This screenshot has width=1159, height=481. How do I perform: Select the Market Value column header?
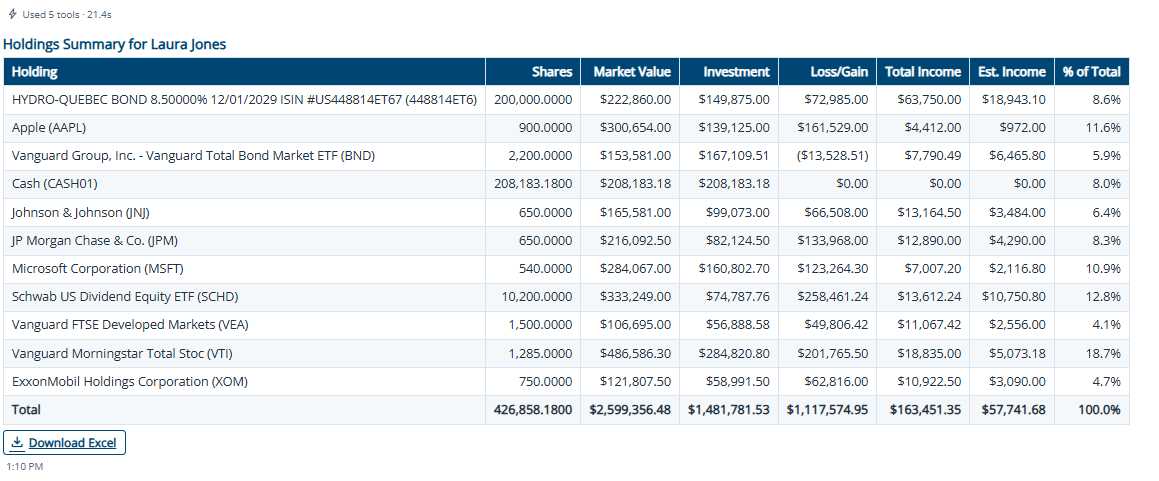pyautogui.click(x=632, y=72)
